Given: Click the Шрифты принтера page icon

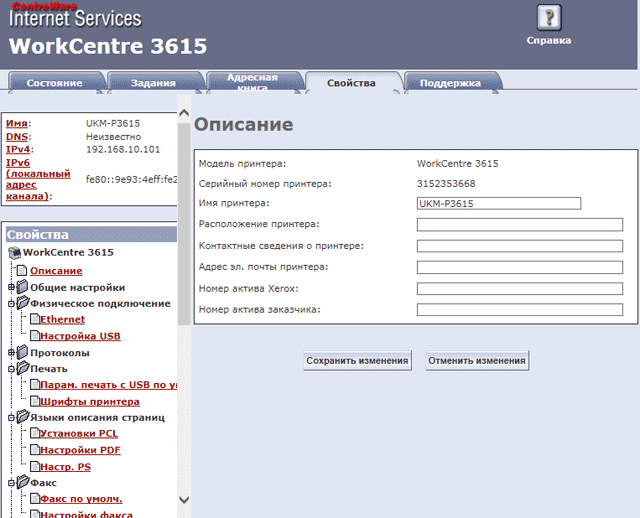Looking at the screenshot, I should [x=35, y=402].
